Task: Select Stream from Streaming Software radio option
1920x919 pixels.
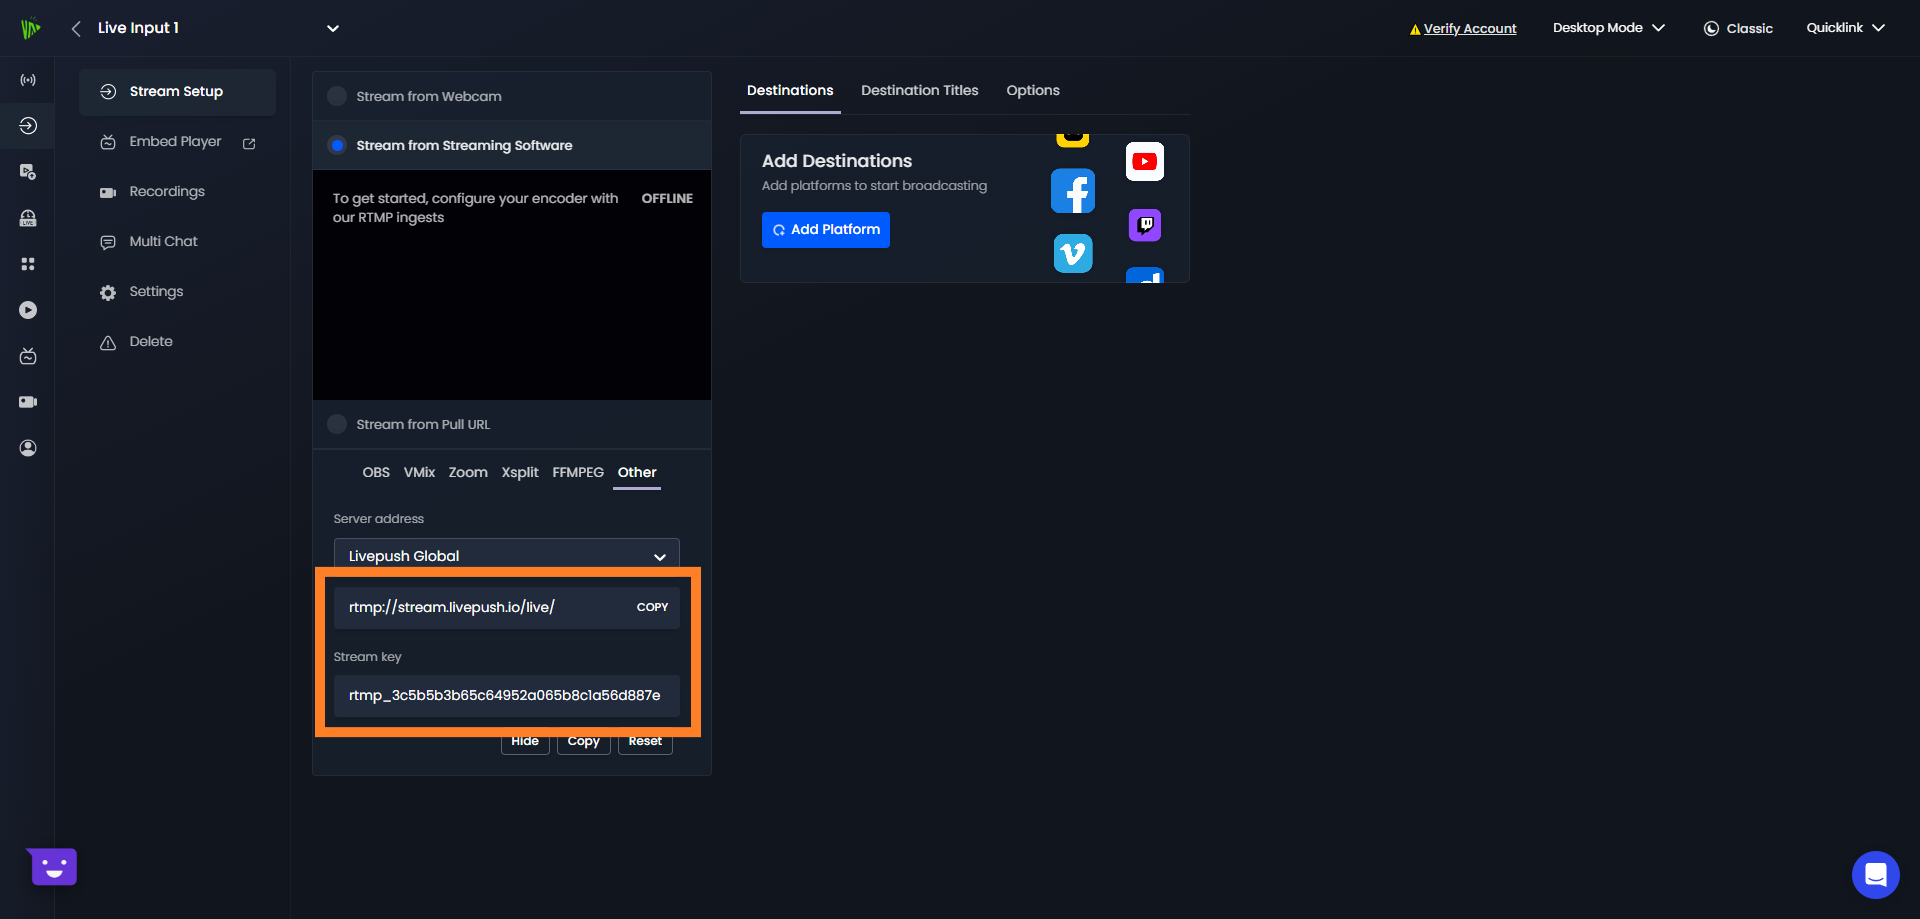Action: point(338,146)
